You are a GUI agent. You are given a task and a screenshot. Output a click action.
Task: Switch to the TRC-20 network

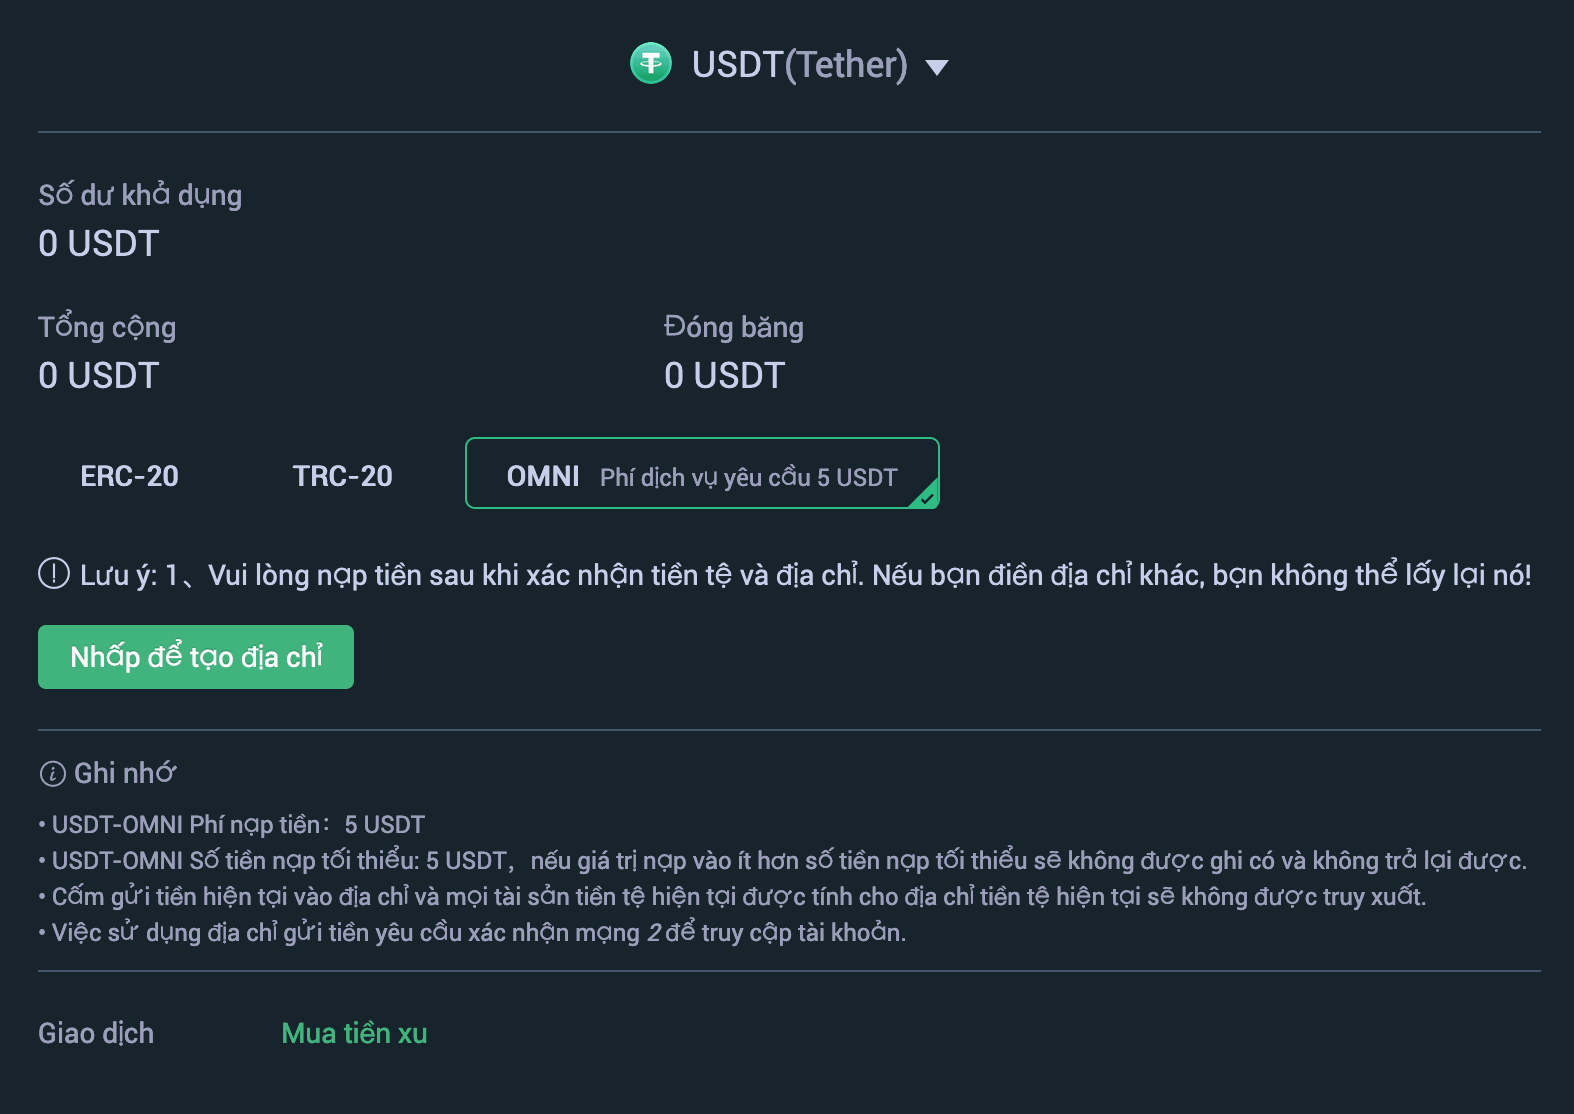pos(342,476)
